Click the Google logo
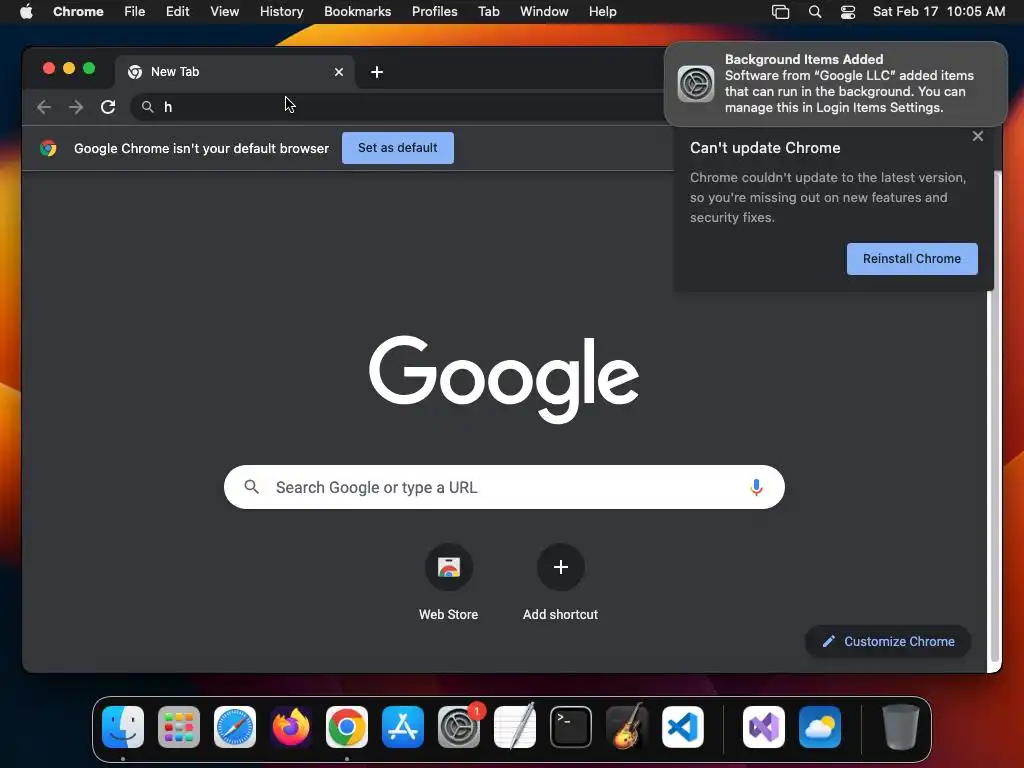The width and height of the screenshot is (1024, 768). coord(504,379)
